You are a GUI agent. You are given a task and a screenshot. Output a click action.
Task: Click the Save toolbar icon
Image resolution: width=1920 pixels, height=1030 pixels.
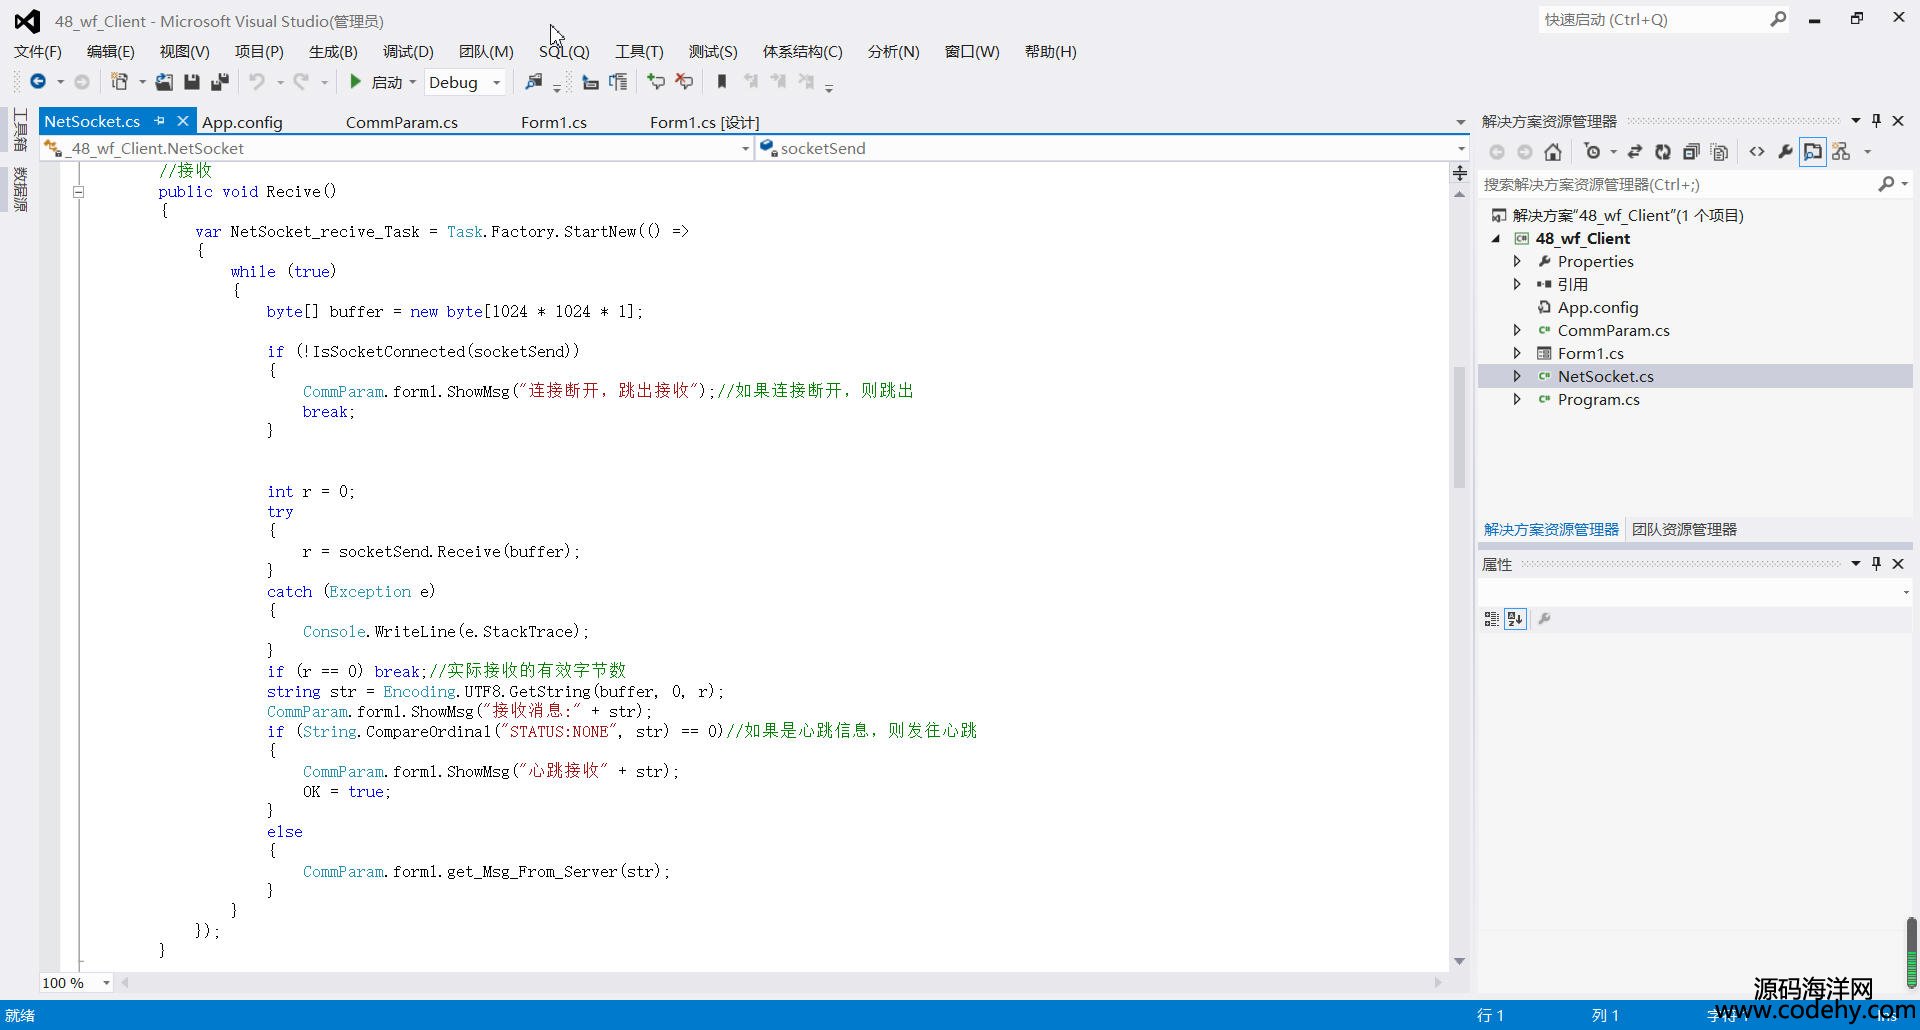point(192,82)
